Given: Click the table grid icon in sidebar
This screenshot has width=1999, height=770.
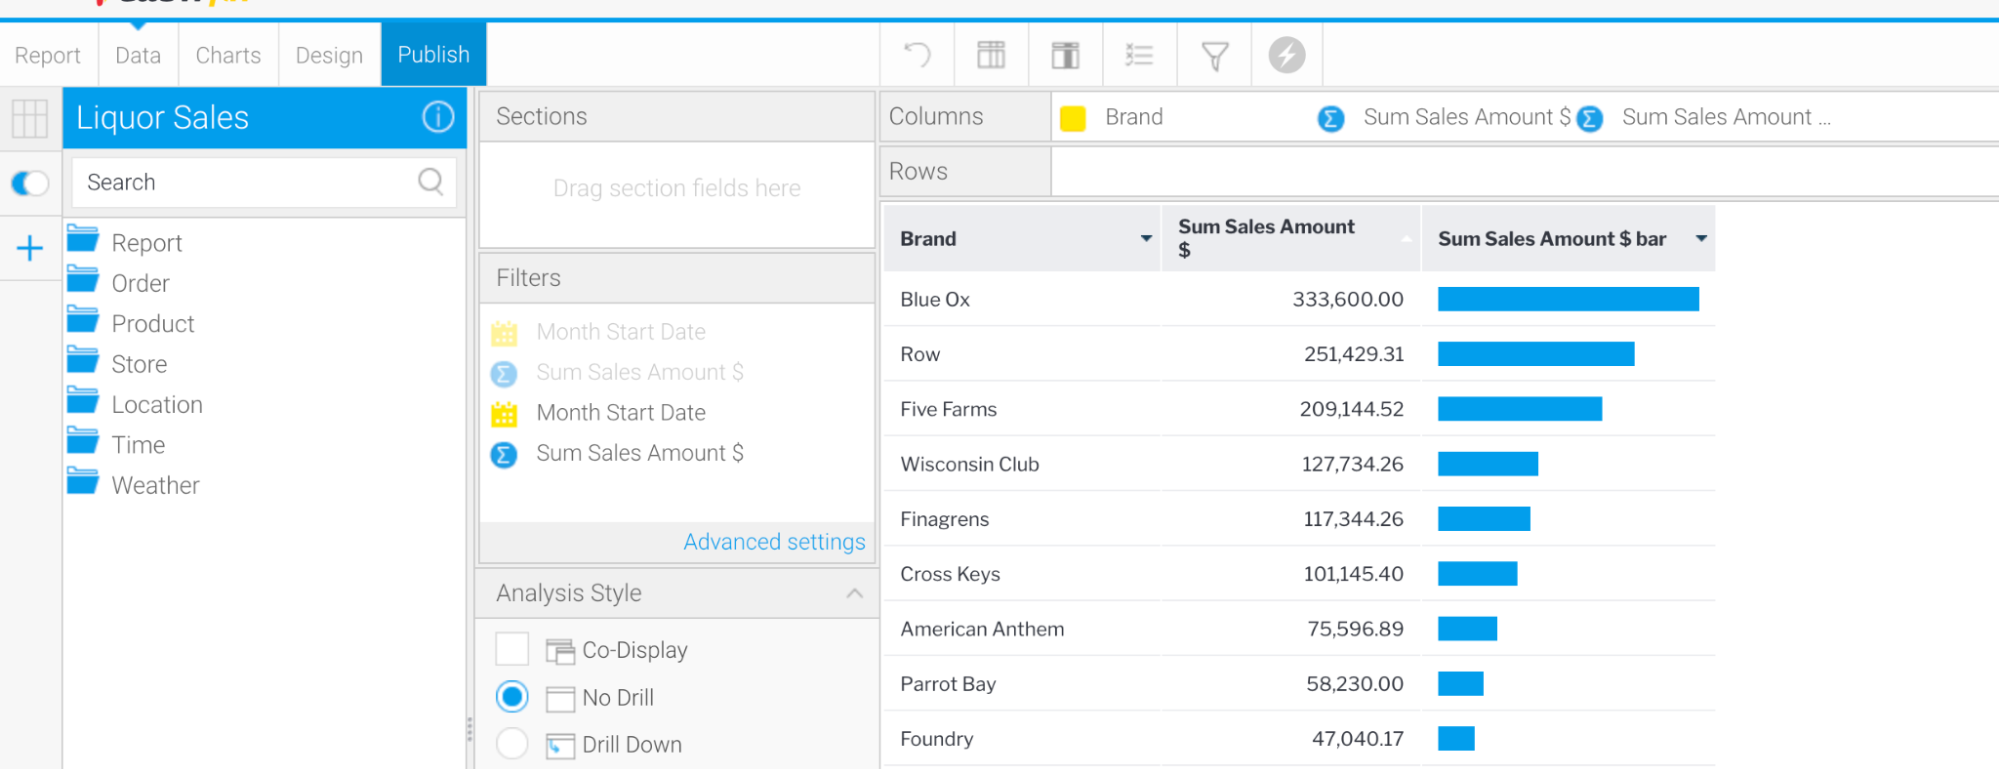Looking at the screenshot, I should [30, 119].
